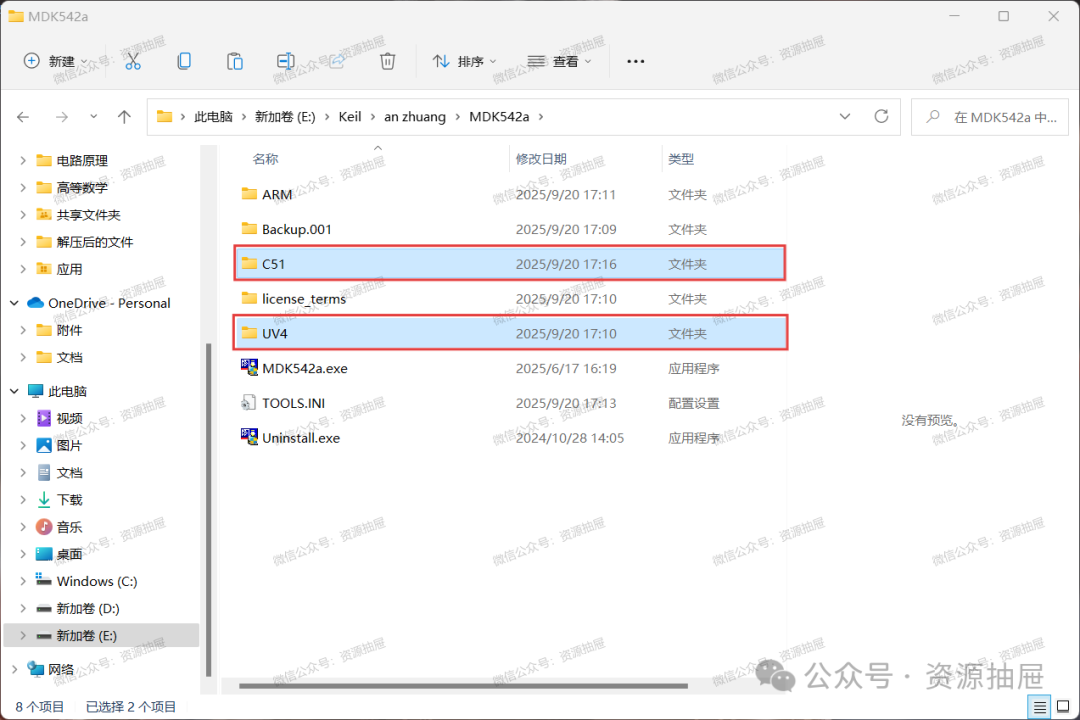Select the license_terms folder
Screen dimensions: 1080x720
(x=510, y=299)
